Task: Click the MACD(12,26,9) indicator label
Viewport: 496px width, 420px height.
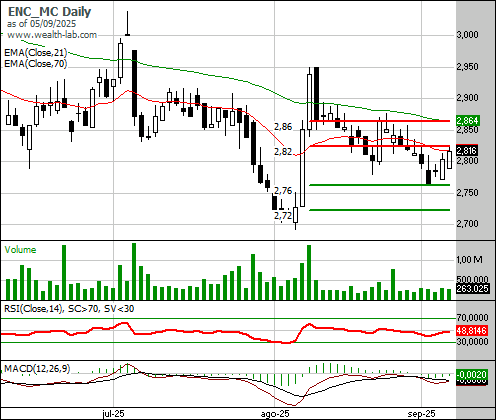Action: click(x=37, y=369)
